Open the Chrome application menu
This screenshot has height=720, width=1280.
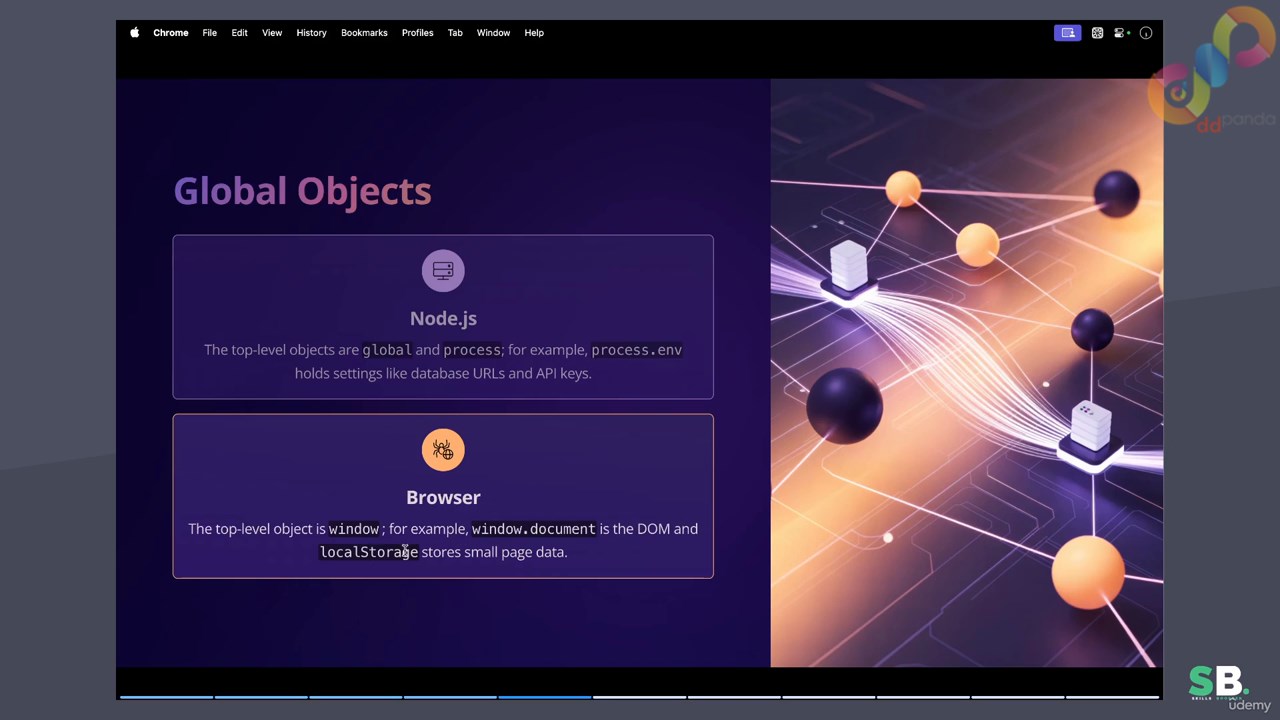170,33
